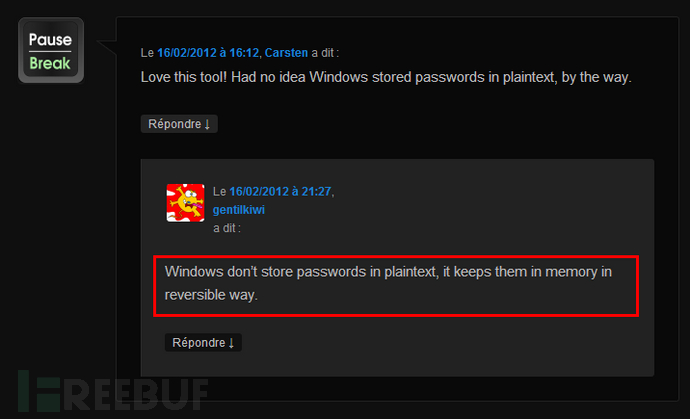This screenshot has height=419, width=690.
Task: Click the speech bubble pointer near avatar
Action: 107,48
